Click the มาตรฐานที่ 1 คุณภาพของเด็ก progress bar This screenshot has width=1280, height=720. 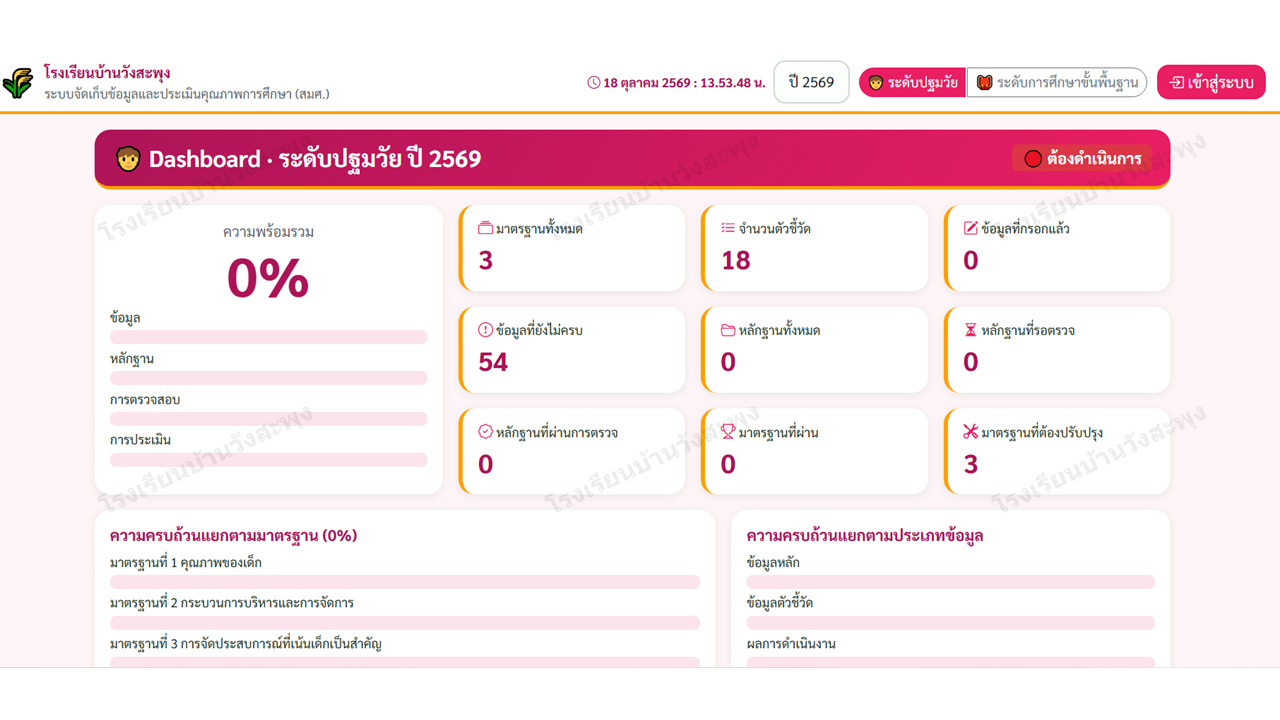click(x=405, y=582)
